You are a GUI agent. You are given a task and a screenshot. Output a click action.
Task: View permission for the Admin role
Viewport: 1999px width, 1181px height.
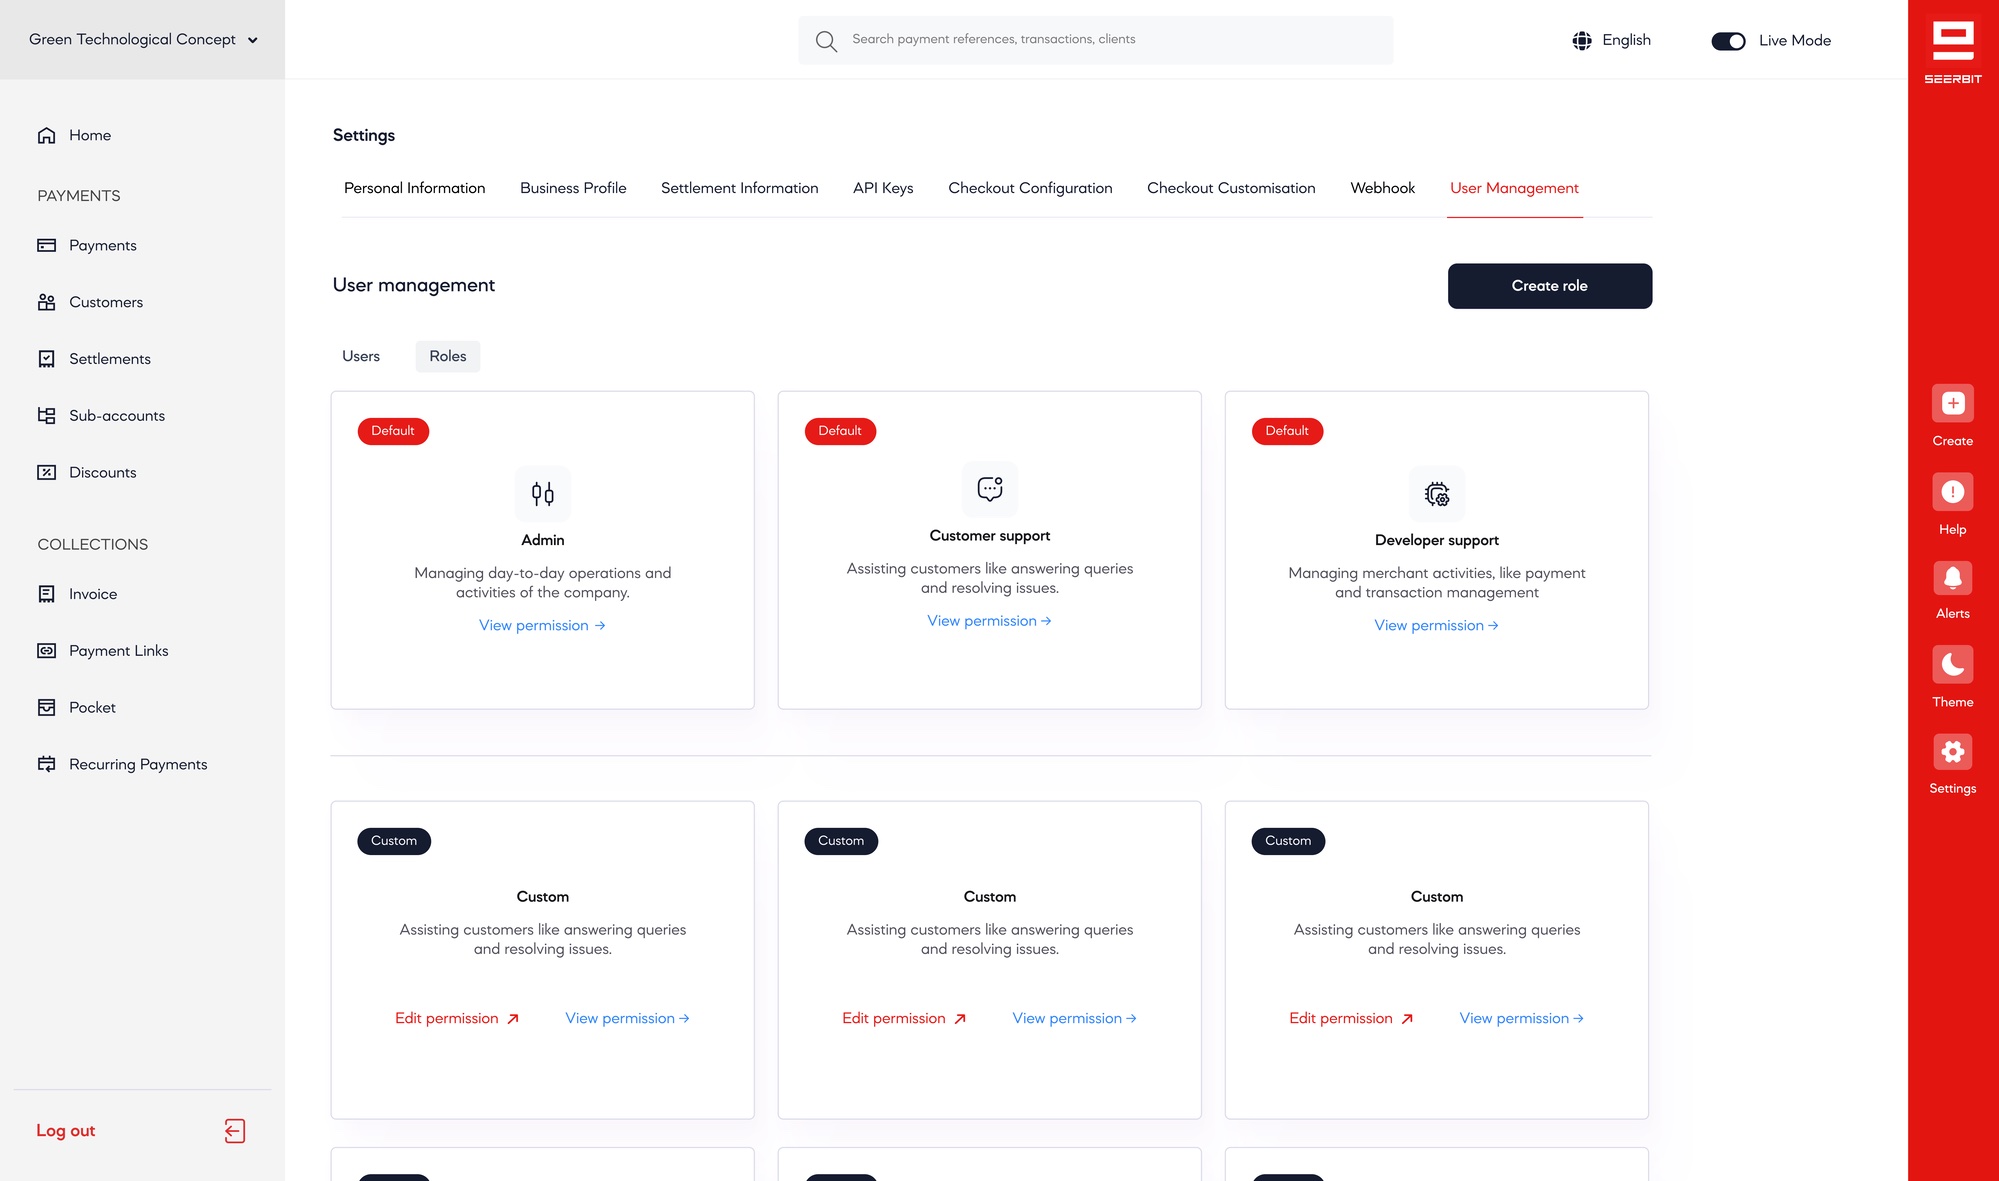pos(542,625)
